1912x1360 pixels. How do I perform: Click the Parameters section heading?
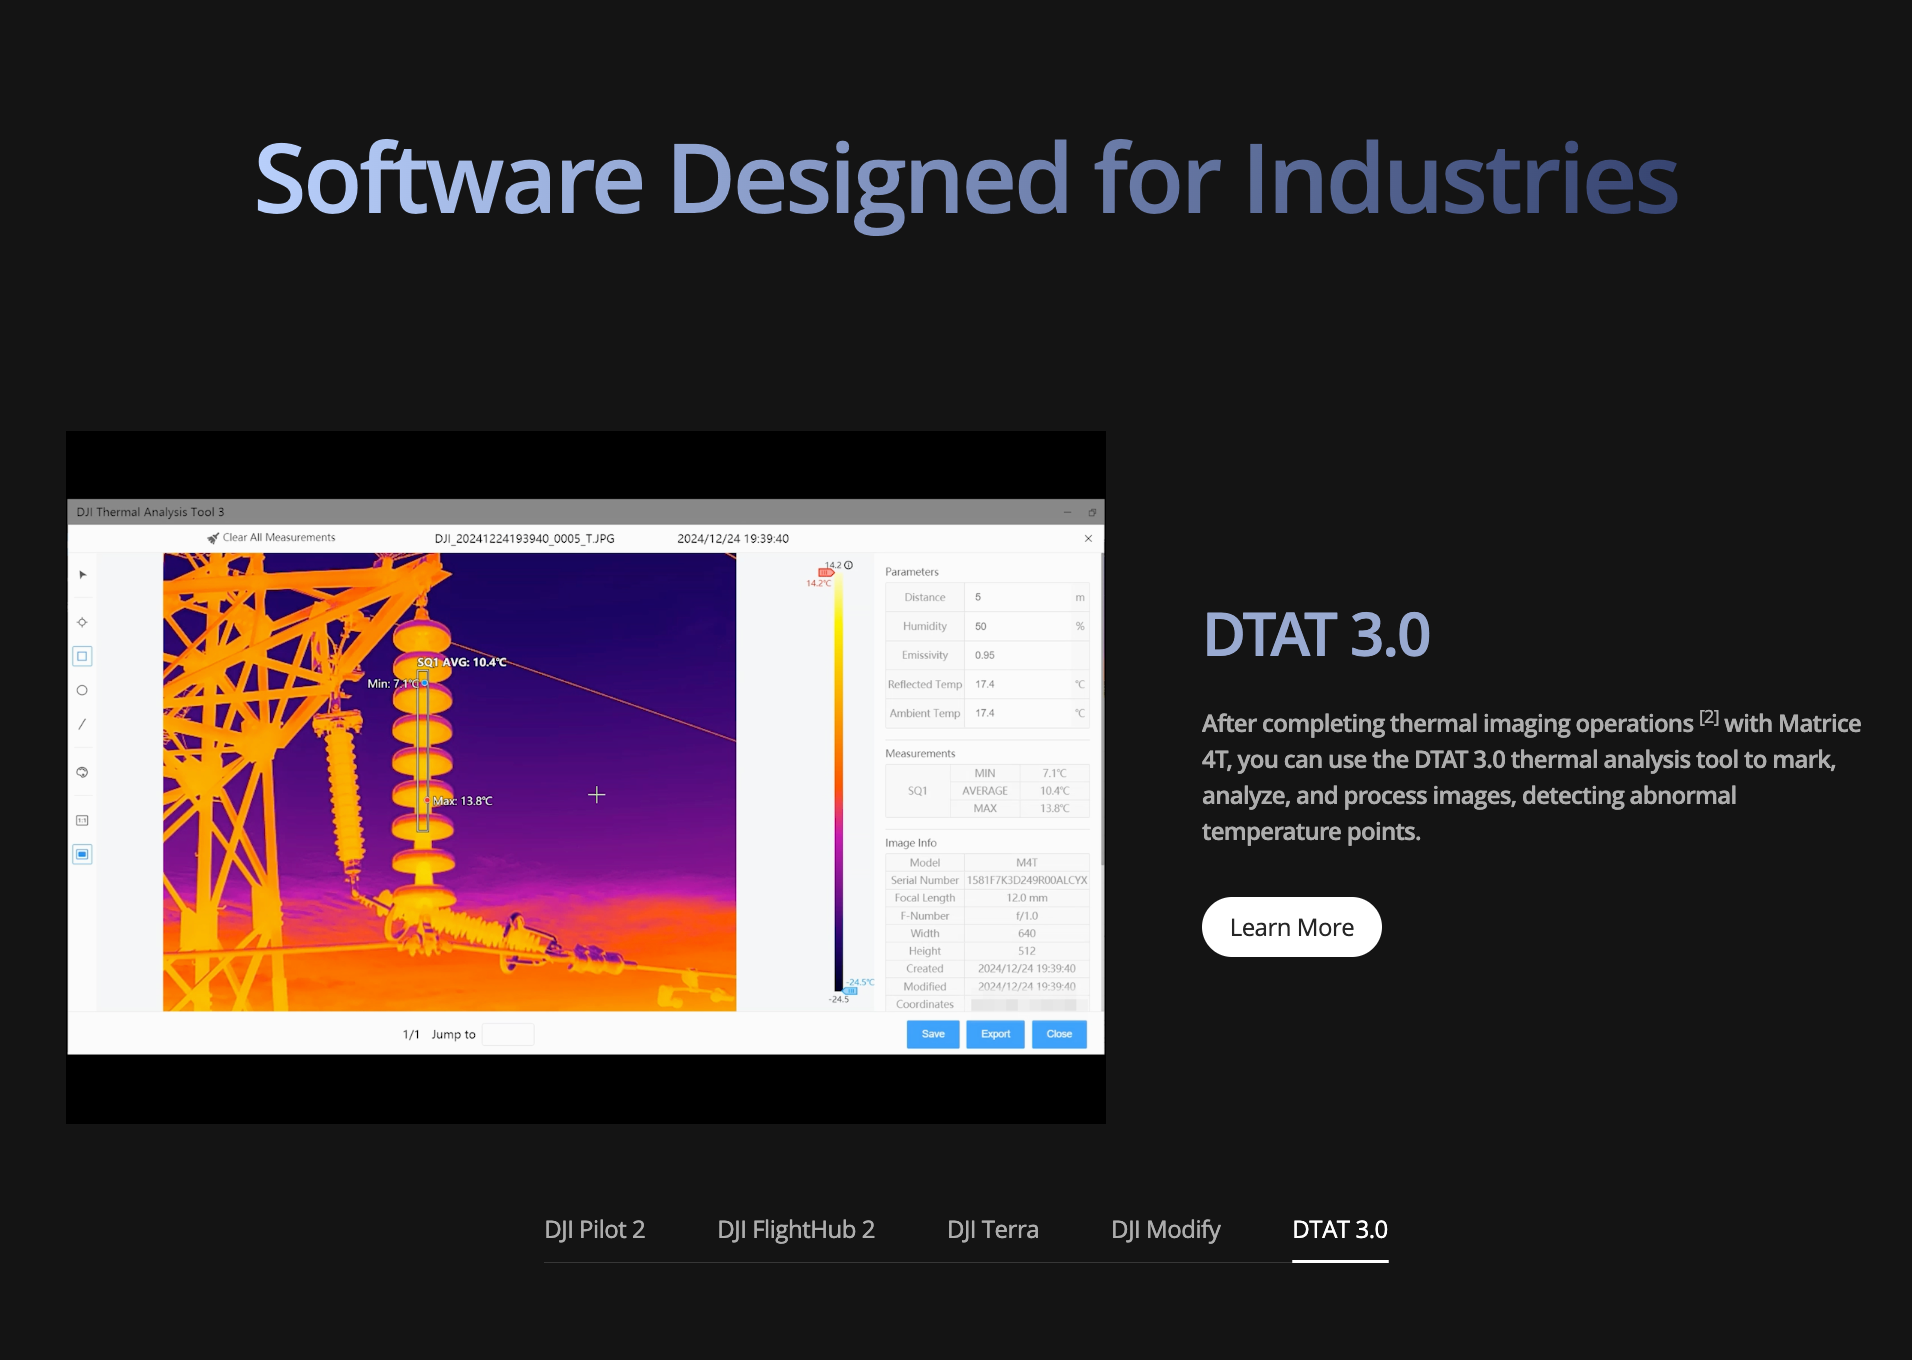pos(912,572)
